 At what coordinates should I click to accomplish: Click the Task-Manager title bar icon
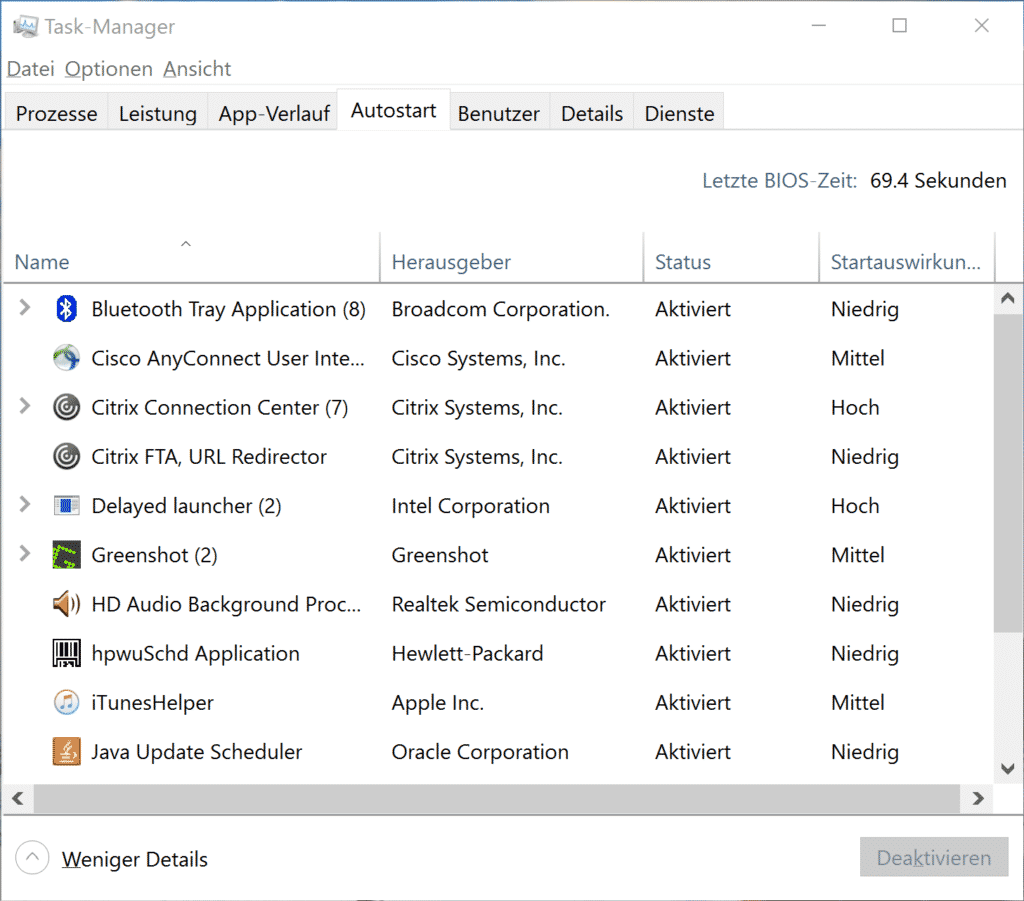(x=25, y=27)
